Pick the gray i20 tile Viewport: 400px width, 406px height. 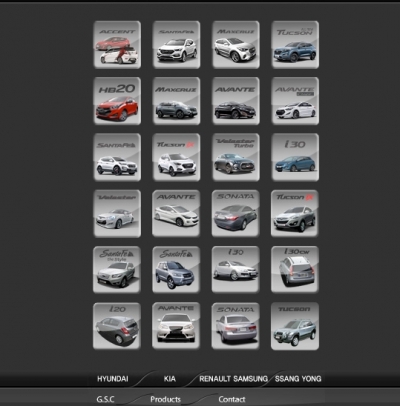pos(117,326)
